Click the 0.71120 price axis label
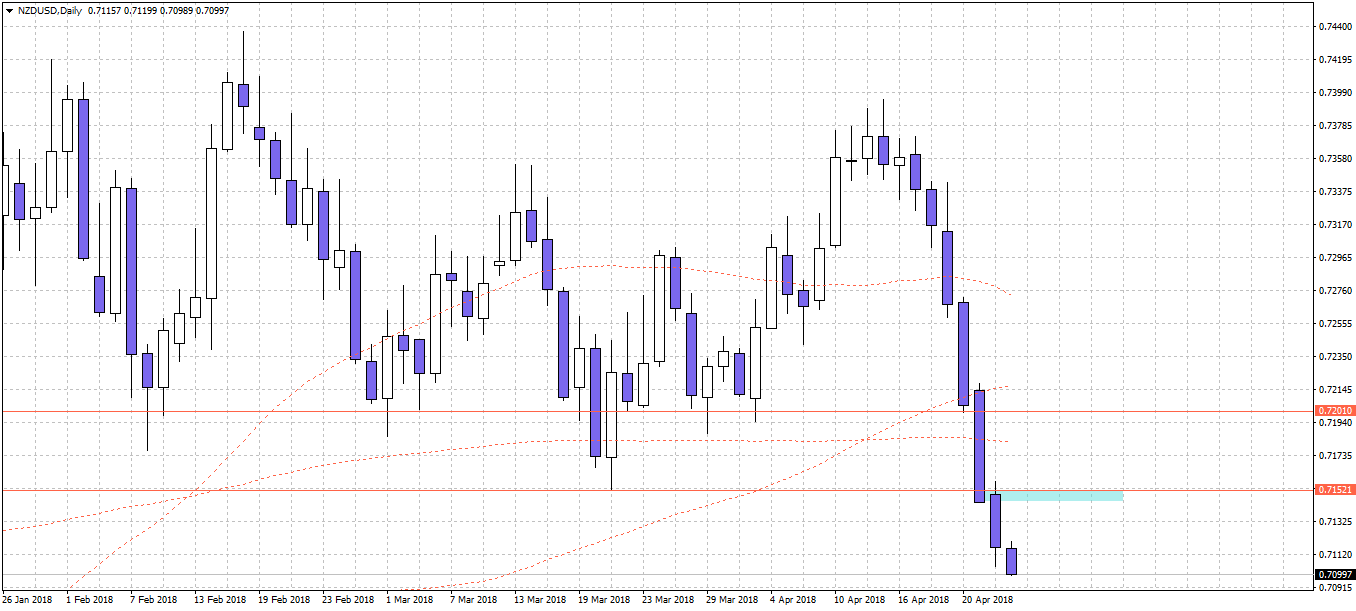The height and width of the screenshot is (611, 1356). coord(1336,554)
